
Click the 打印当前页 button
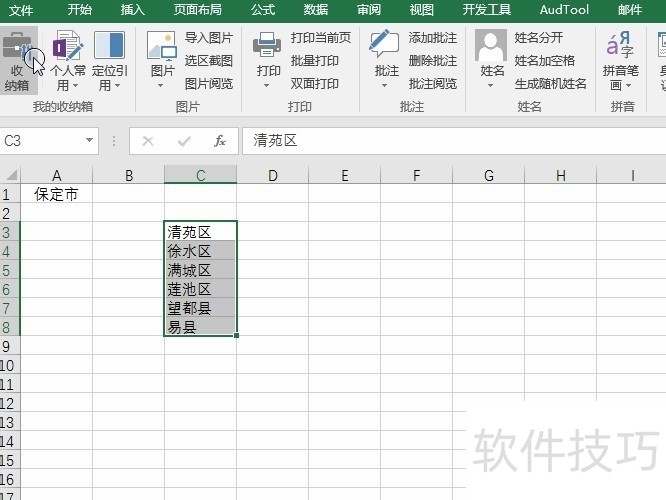pos(321,38)
